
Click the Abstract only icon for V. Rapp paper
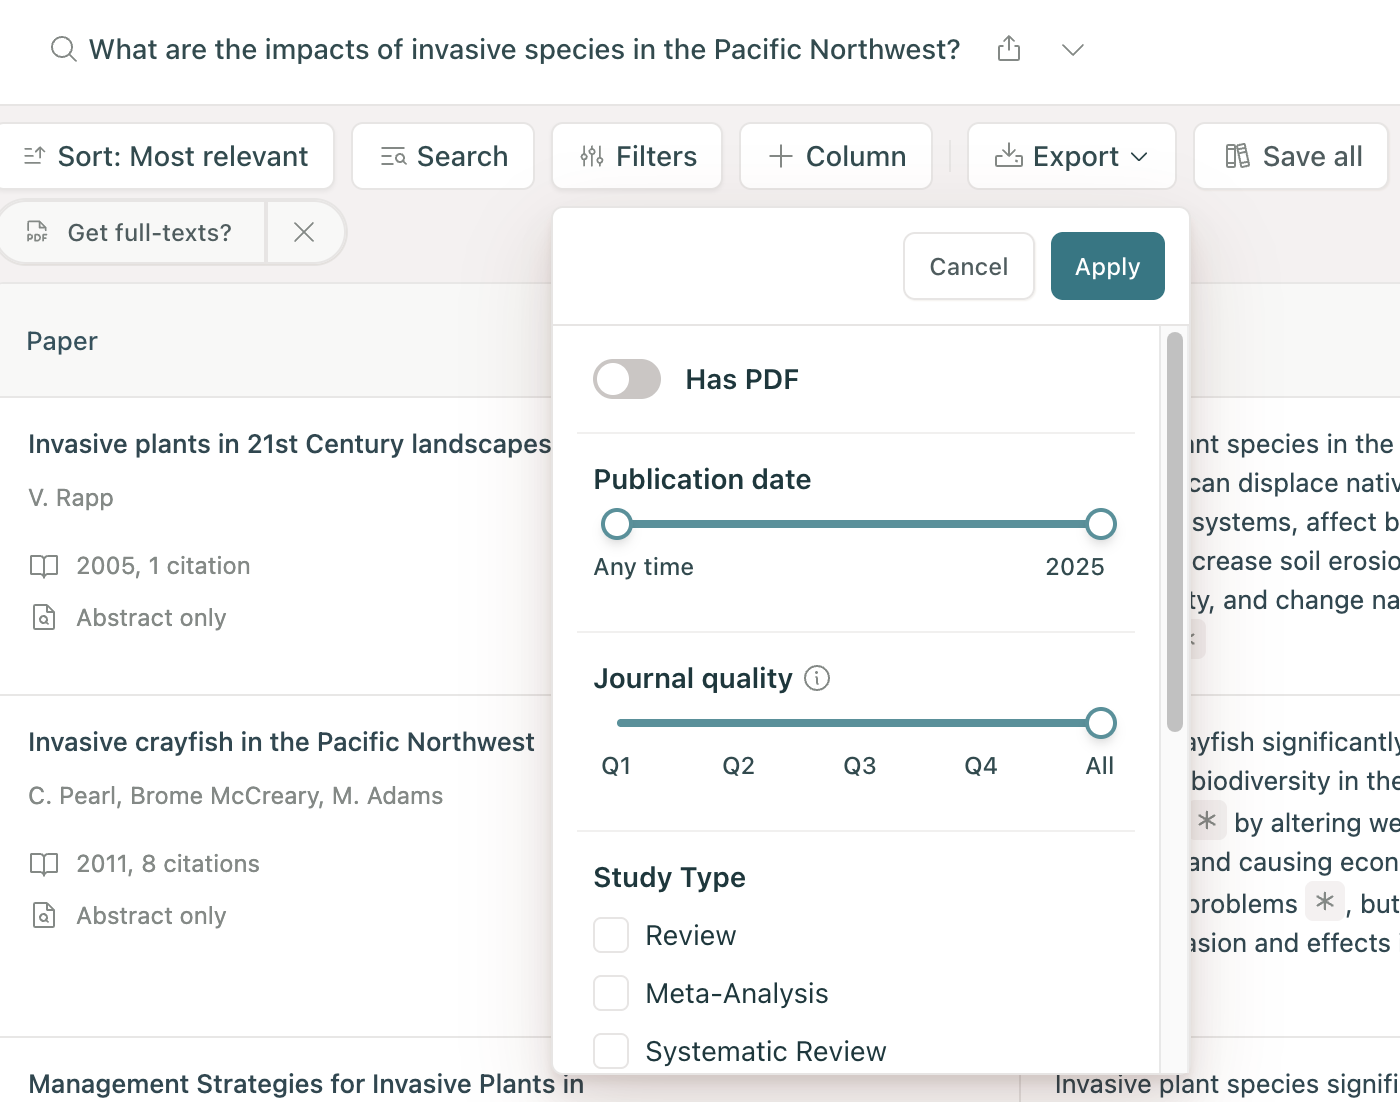(x=44, y=618)
